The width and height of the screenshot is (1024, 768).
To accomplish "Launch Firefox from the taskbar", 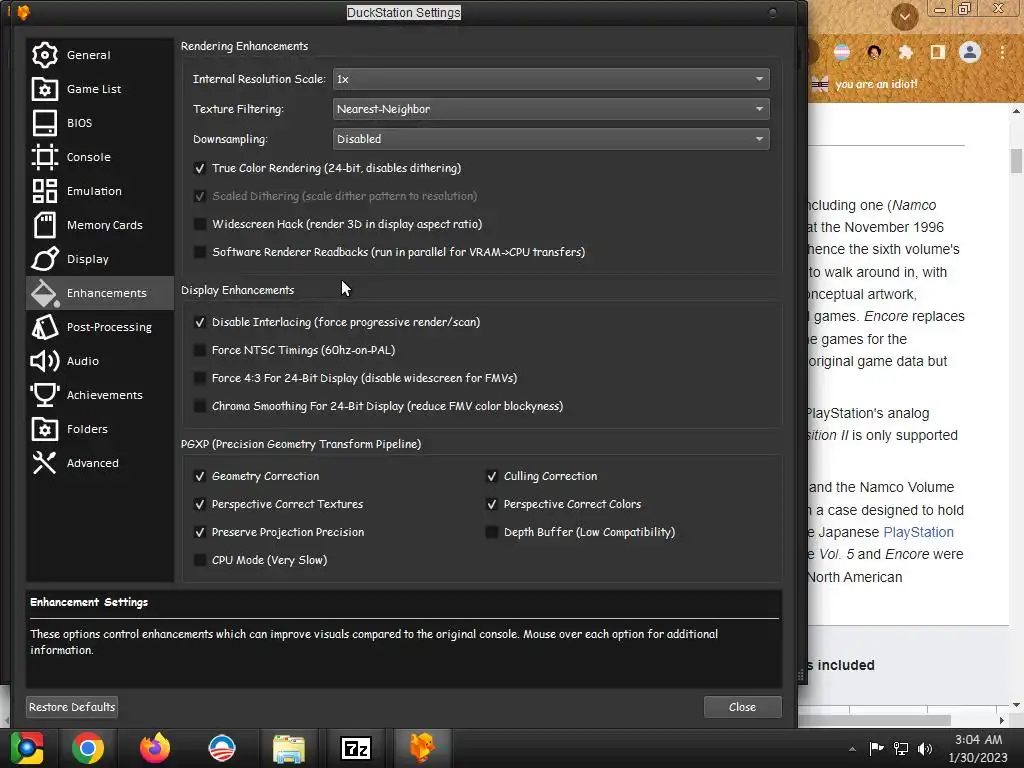I will click(155, 748).
